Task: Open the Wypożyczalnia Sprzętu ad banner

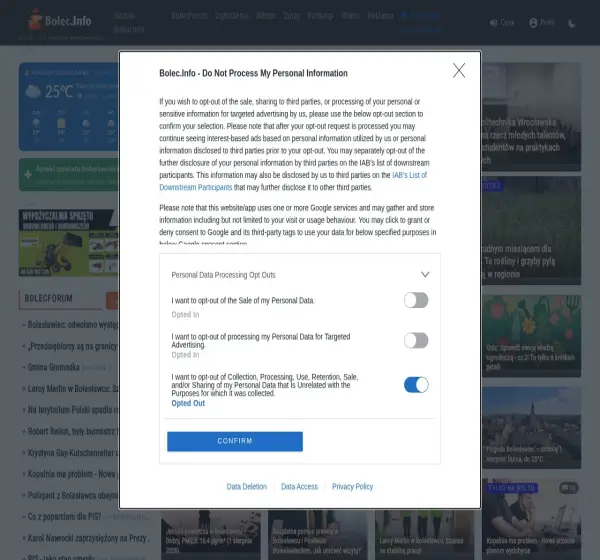Action: tap(69, 242)
